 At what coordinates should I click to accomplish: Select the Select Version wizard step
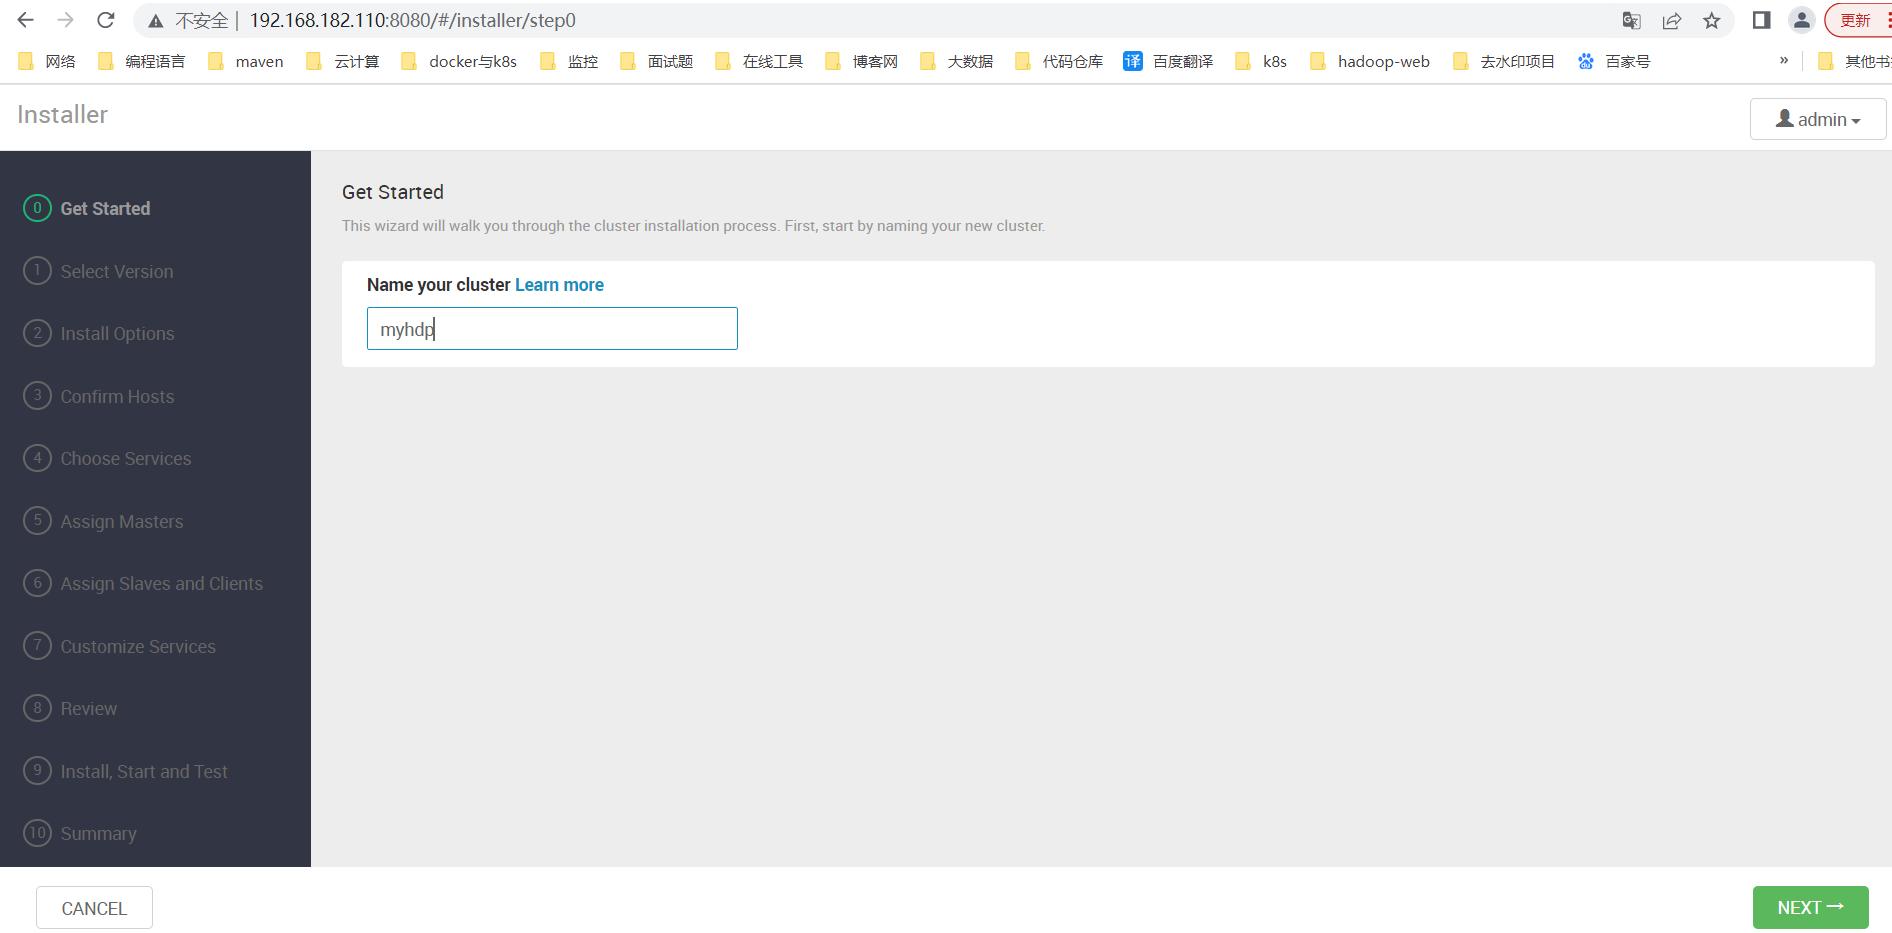click(98, 271)
